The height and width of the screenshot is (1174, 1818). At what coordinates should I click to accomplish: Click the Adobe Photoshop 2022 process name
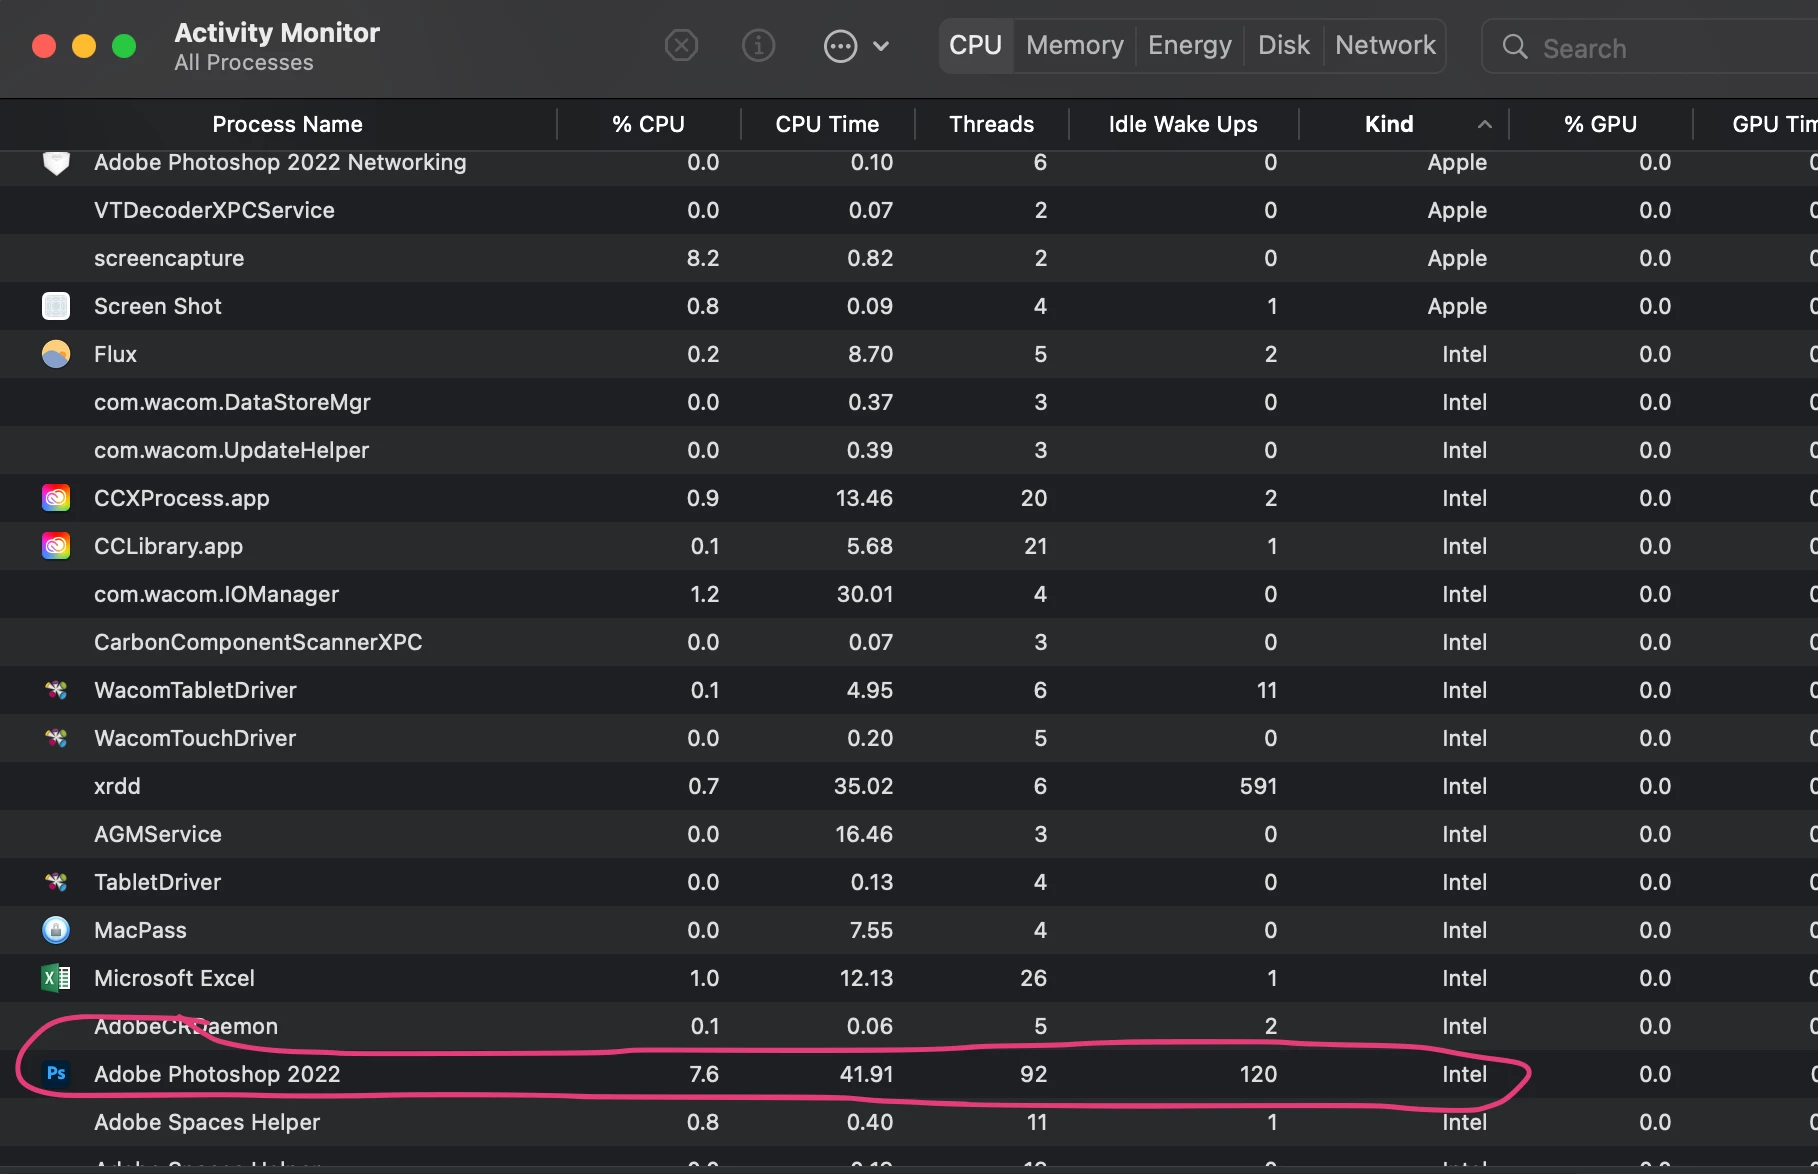[x=217, y=1074]
